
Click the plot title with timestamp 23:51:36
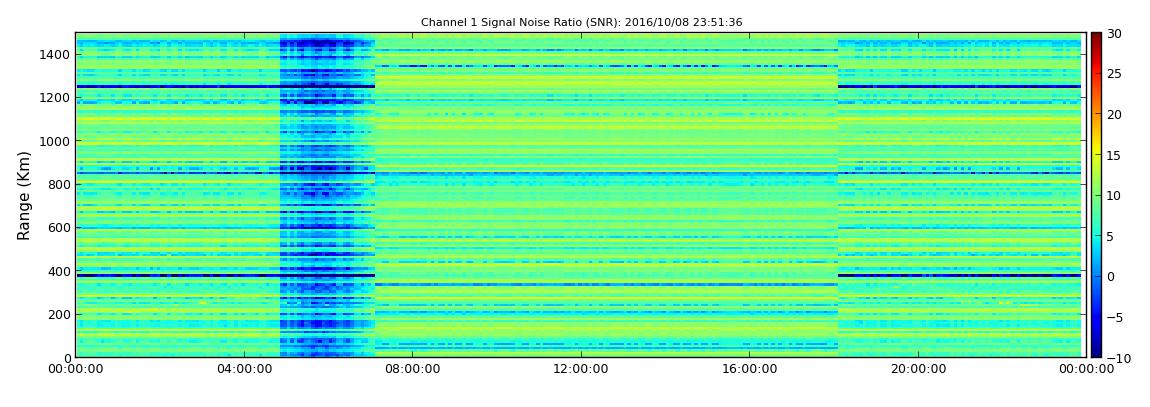pos(582,23)
